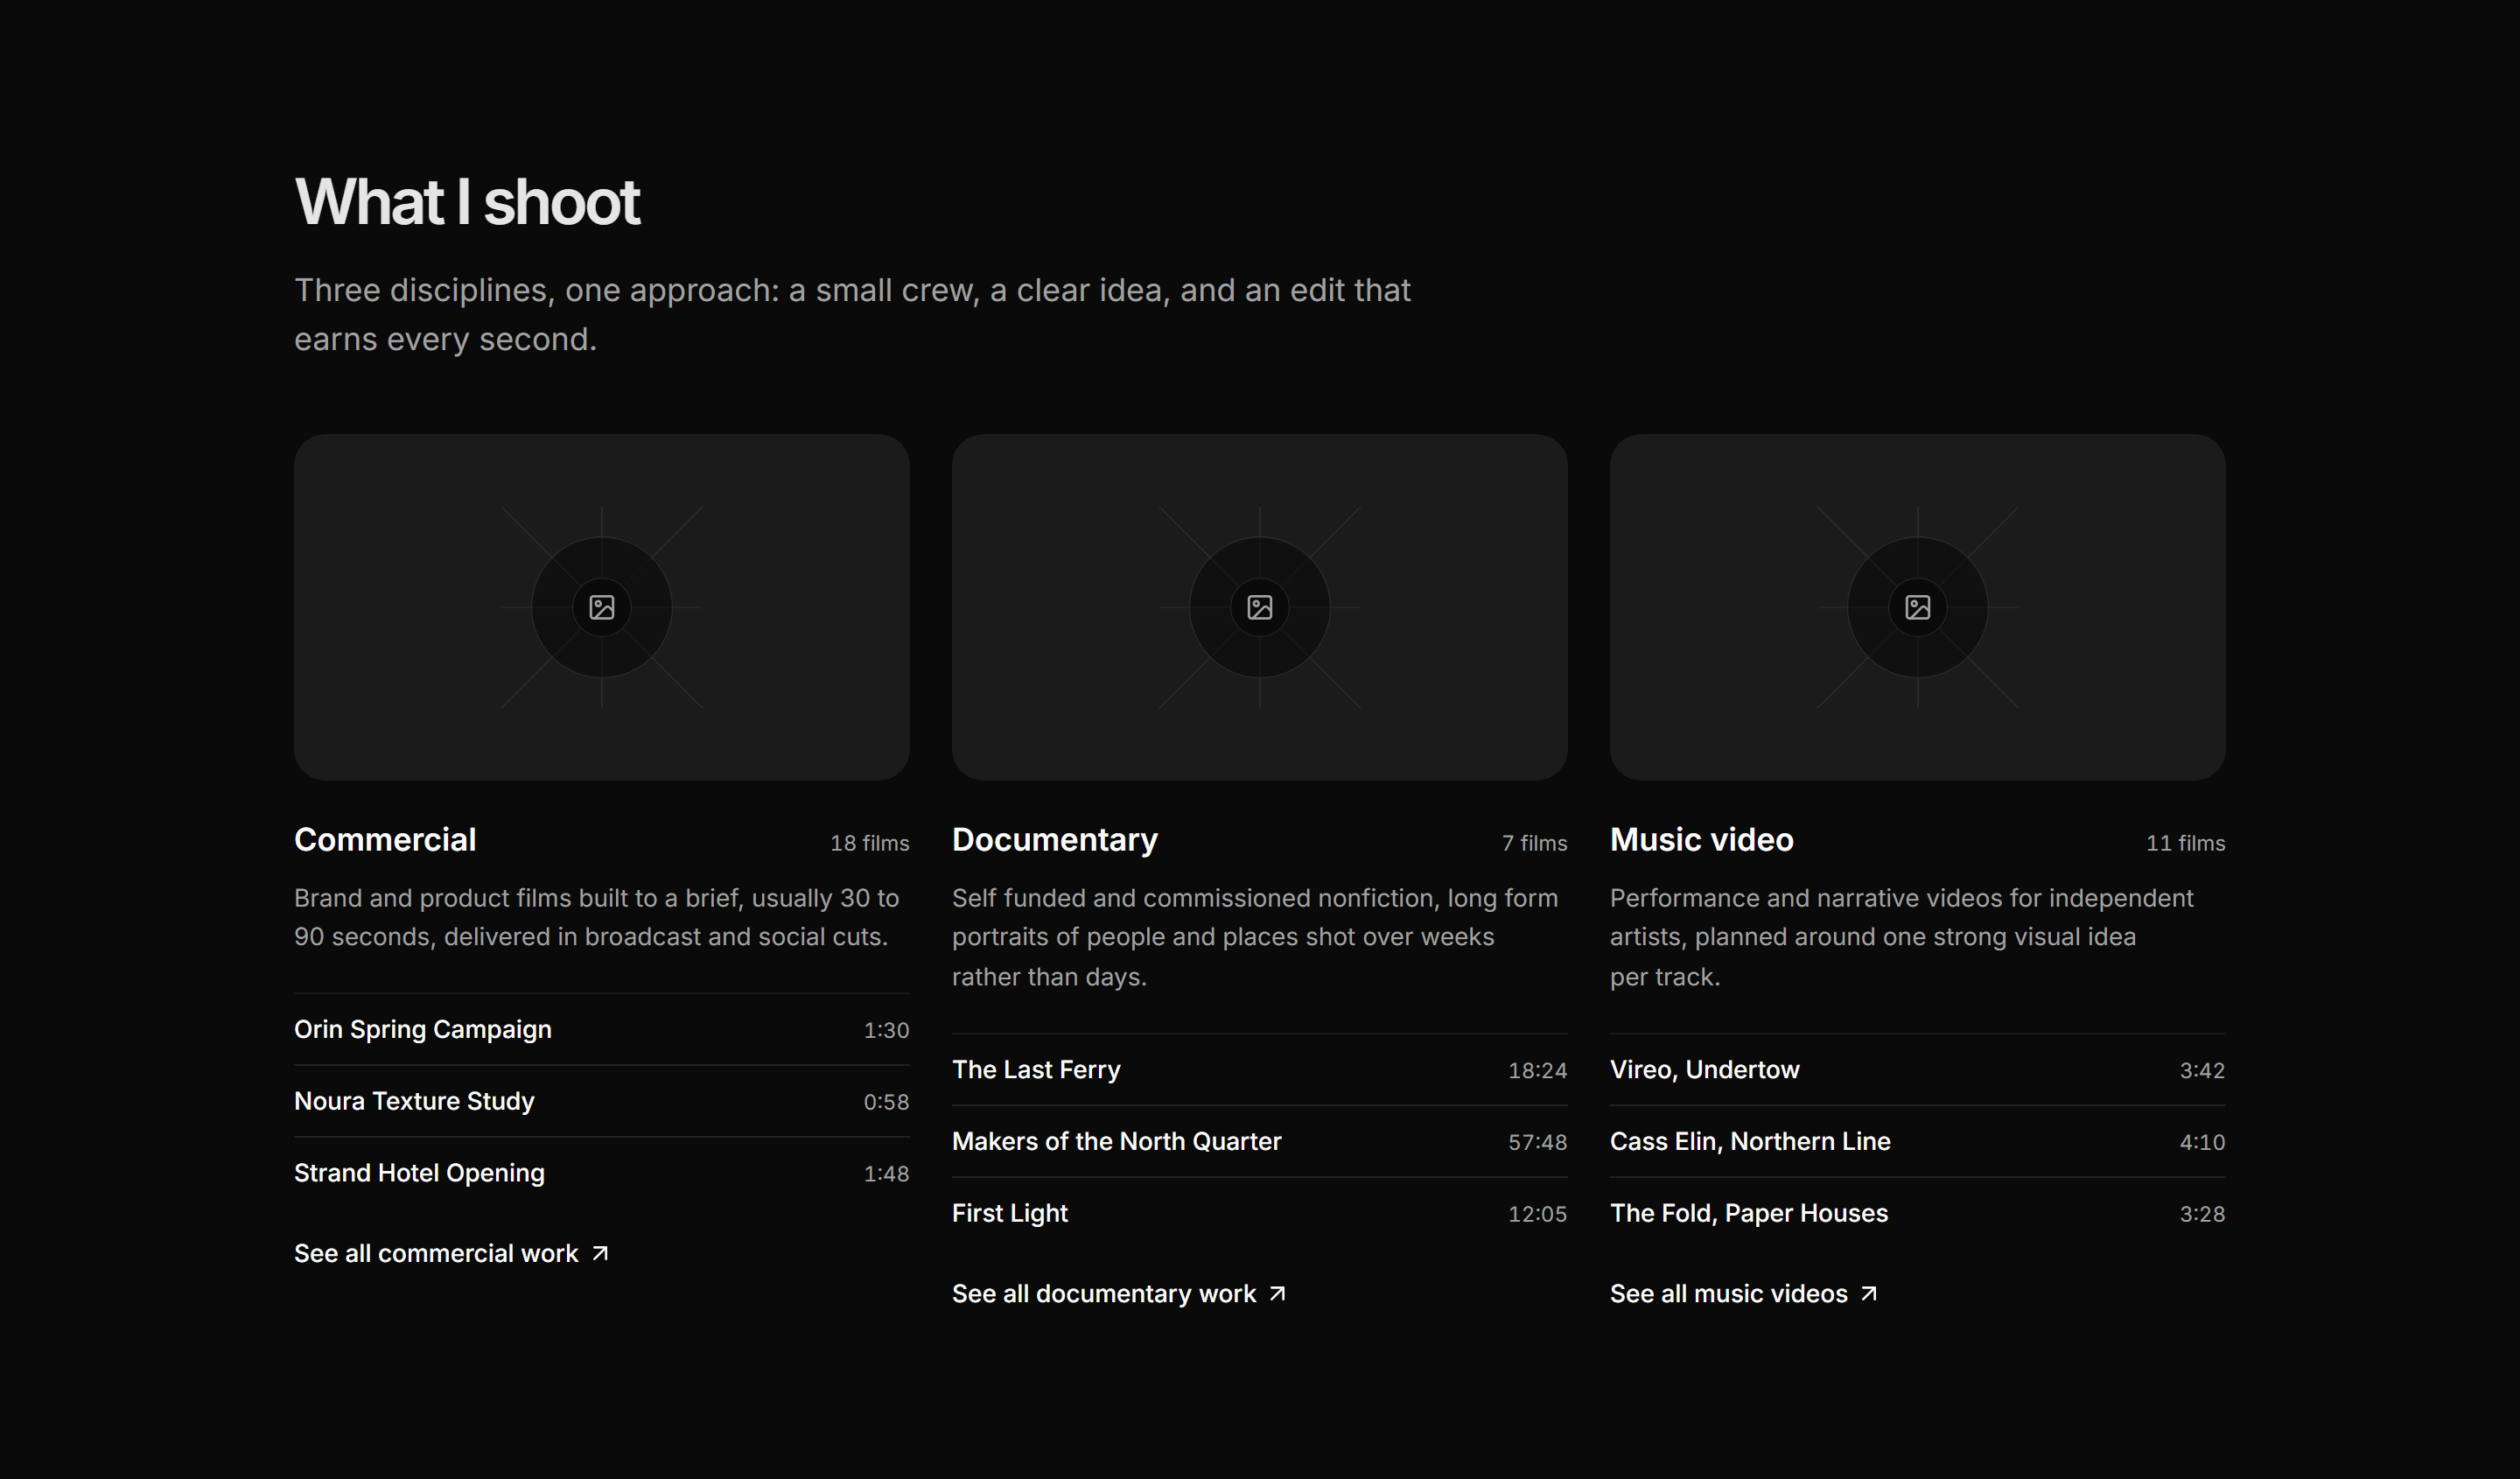Select the Music video thumbnail card

1917,607
